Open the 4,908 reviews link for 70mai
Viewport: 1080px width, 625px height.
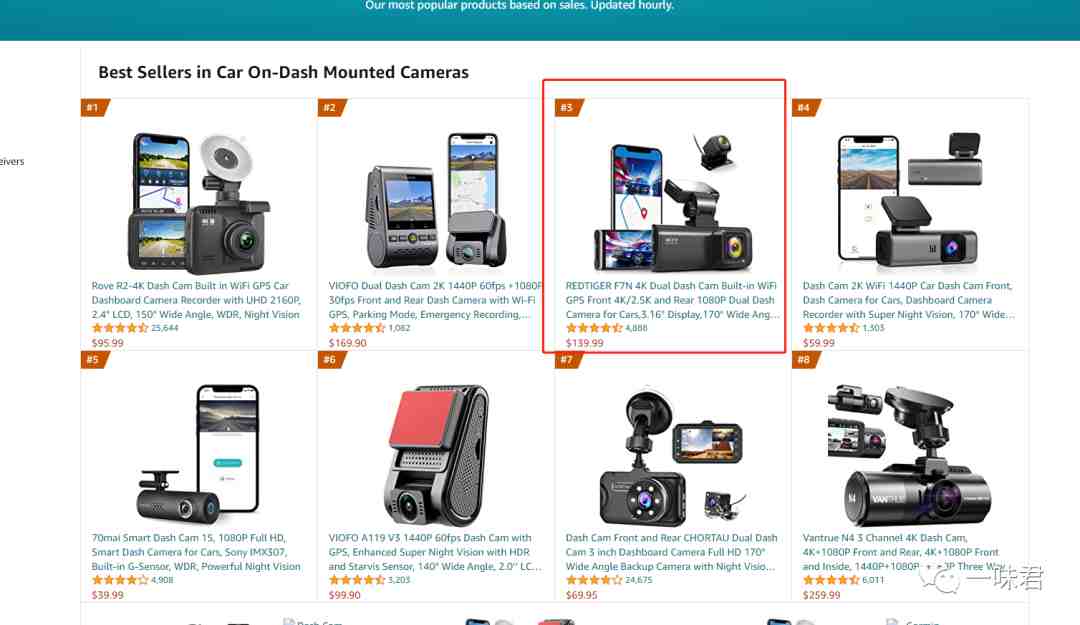[x=162, y=580]
